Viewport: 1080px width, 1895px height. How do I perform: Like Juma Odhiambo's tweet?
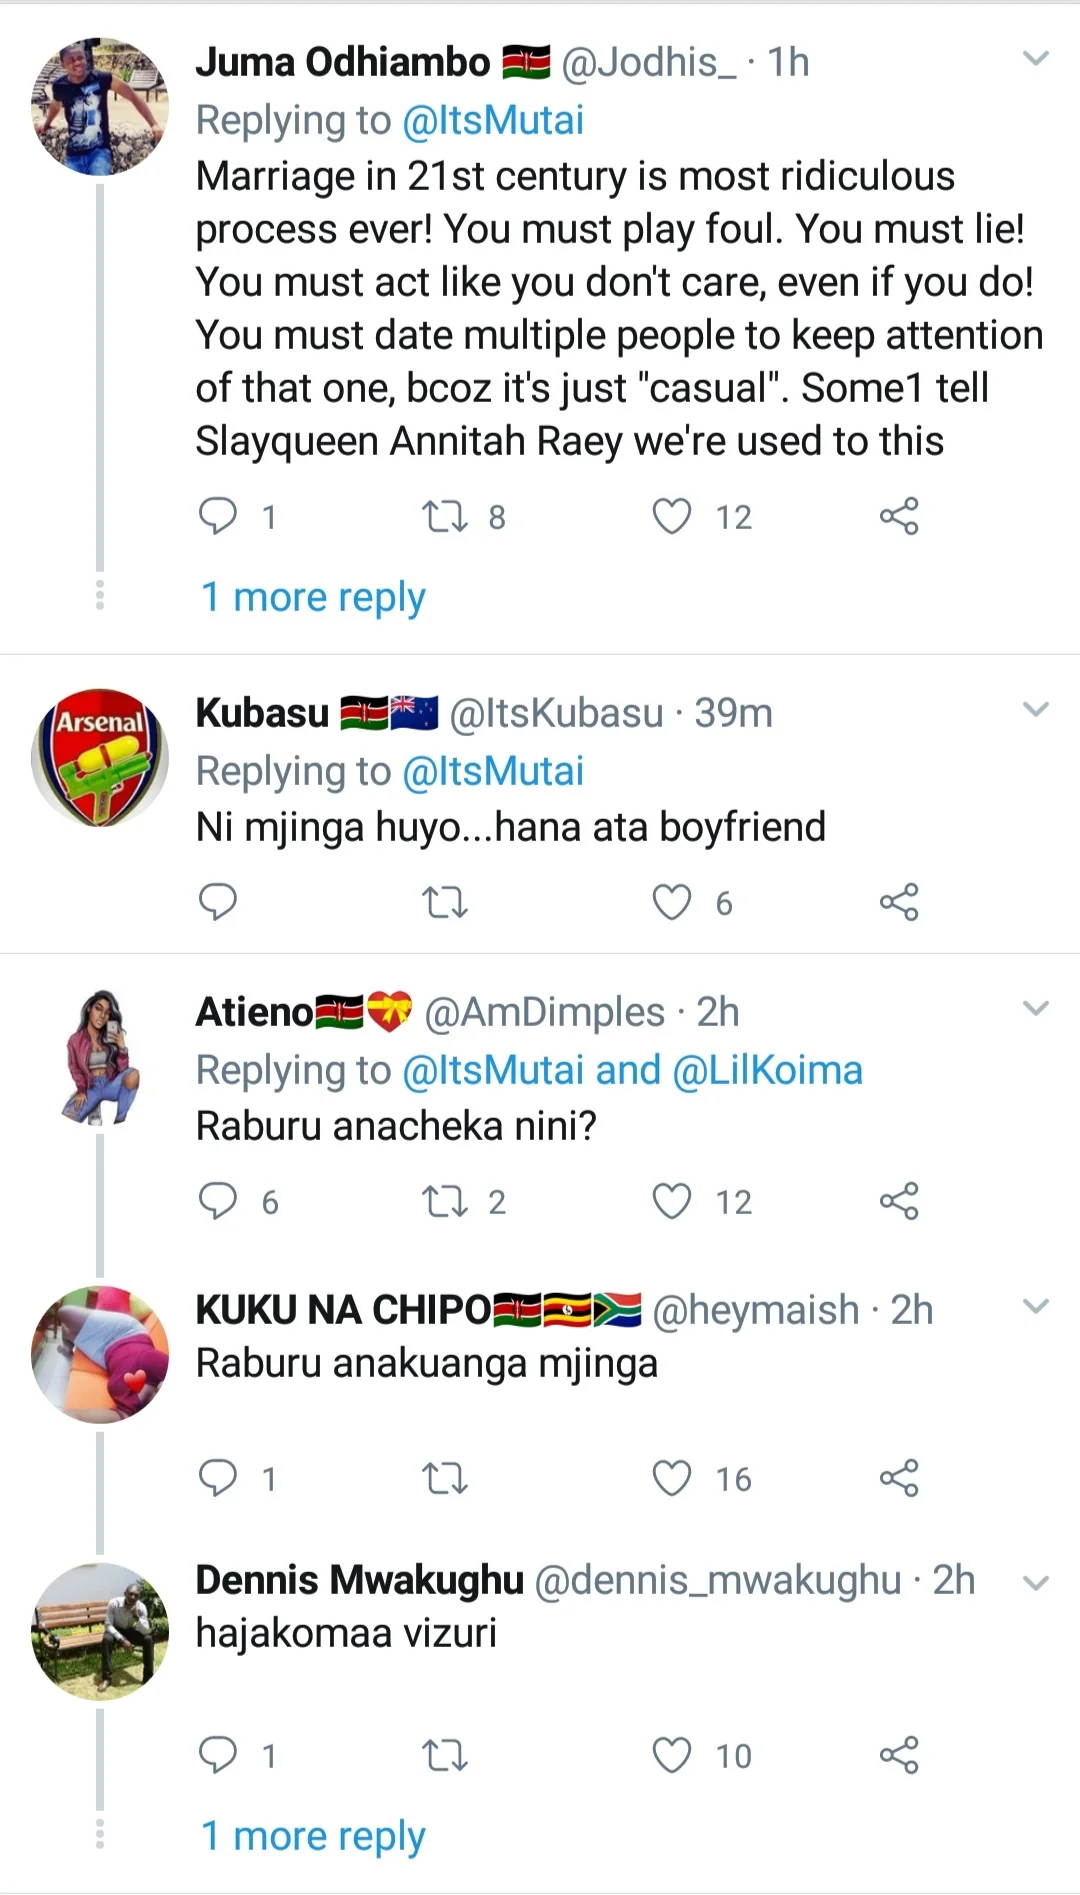[x=671, y=516]
